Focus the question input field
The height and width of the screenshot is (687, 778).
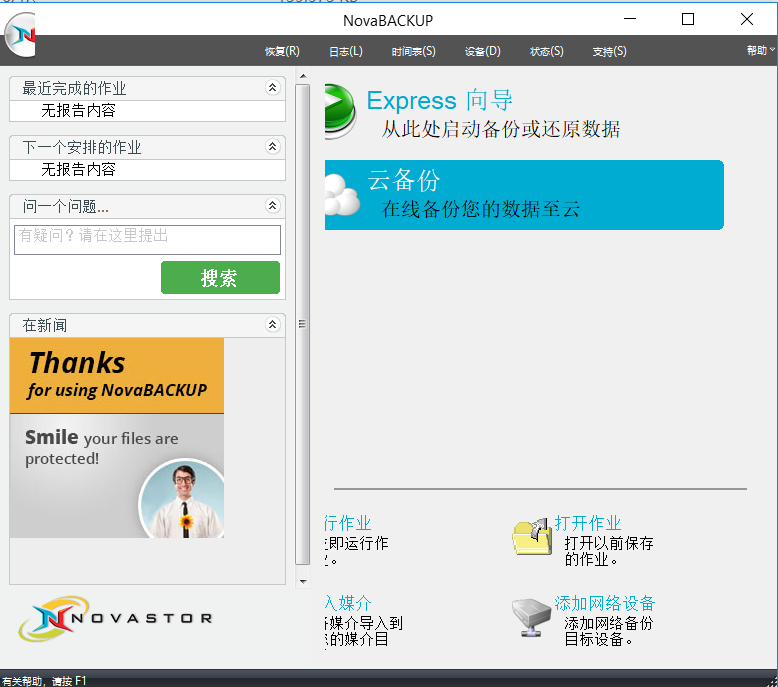[x=147, y=240]
